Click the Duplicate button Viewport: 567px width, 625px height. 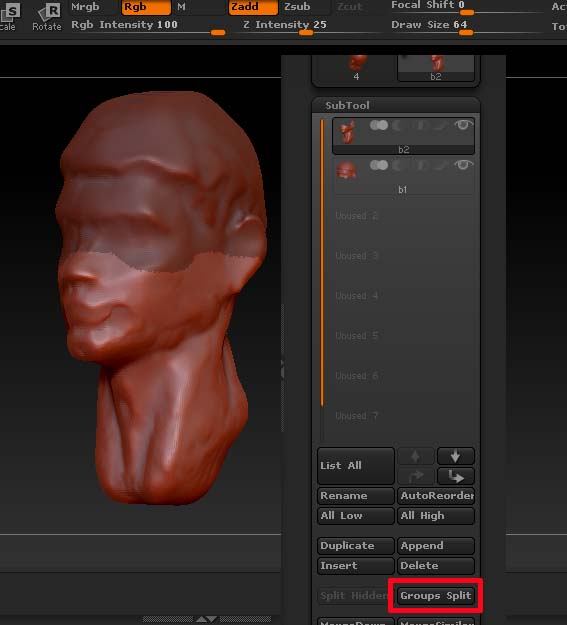[356, 546]
